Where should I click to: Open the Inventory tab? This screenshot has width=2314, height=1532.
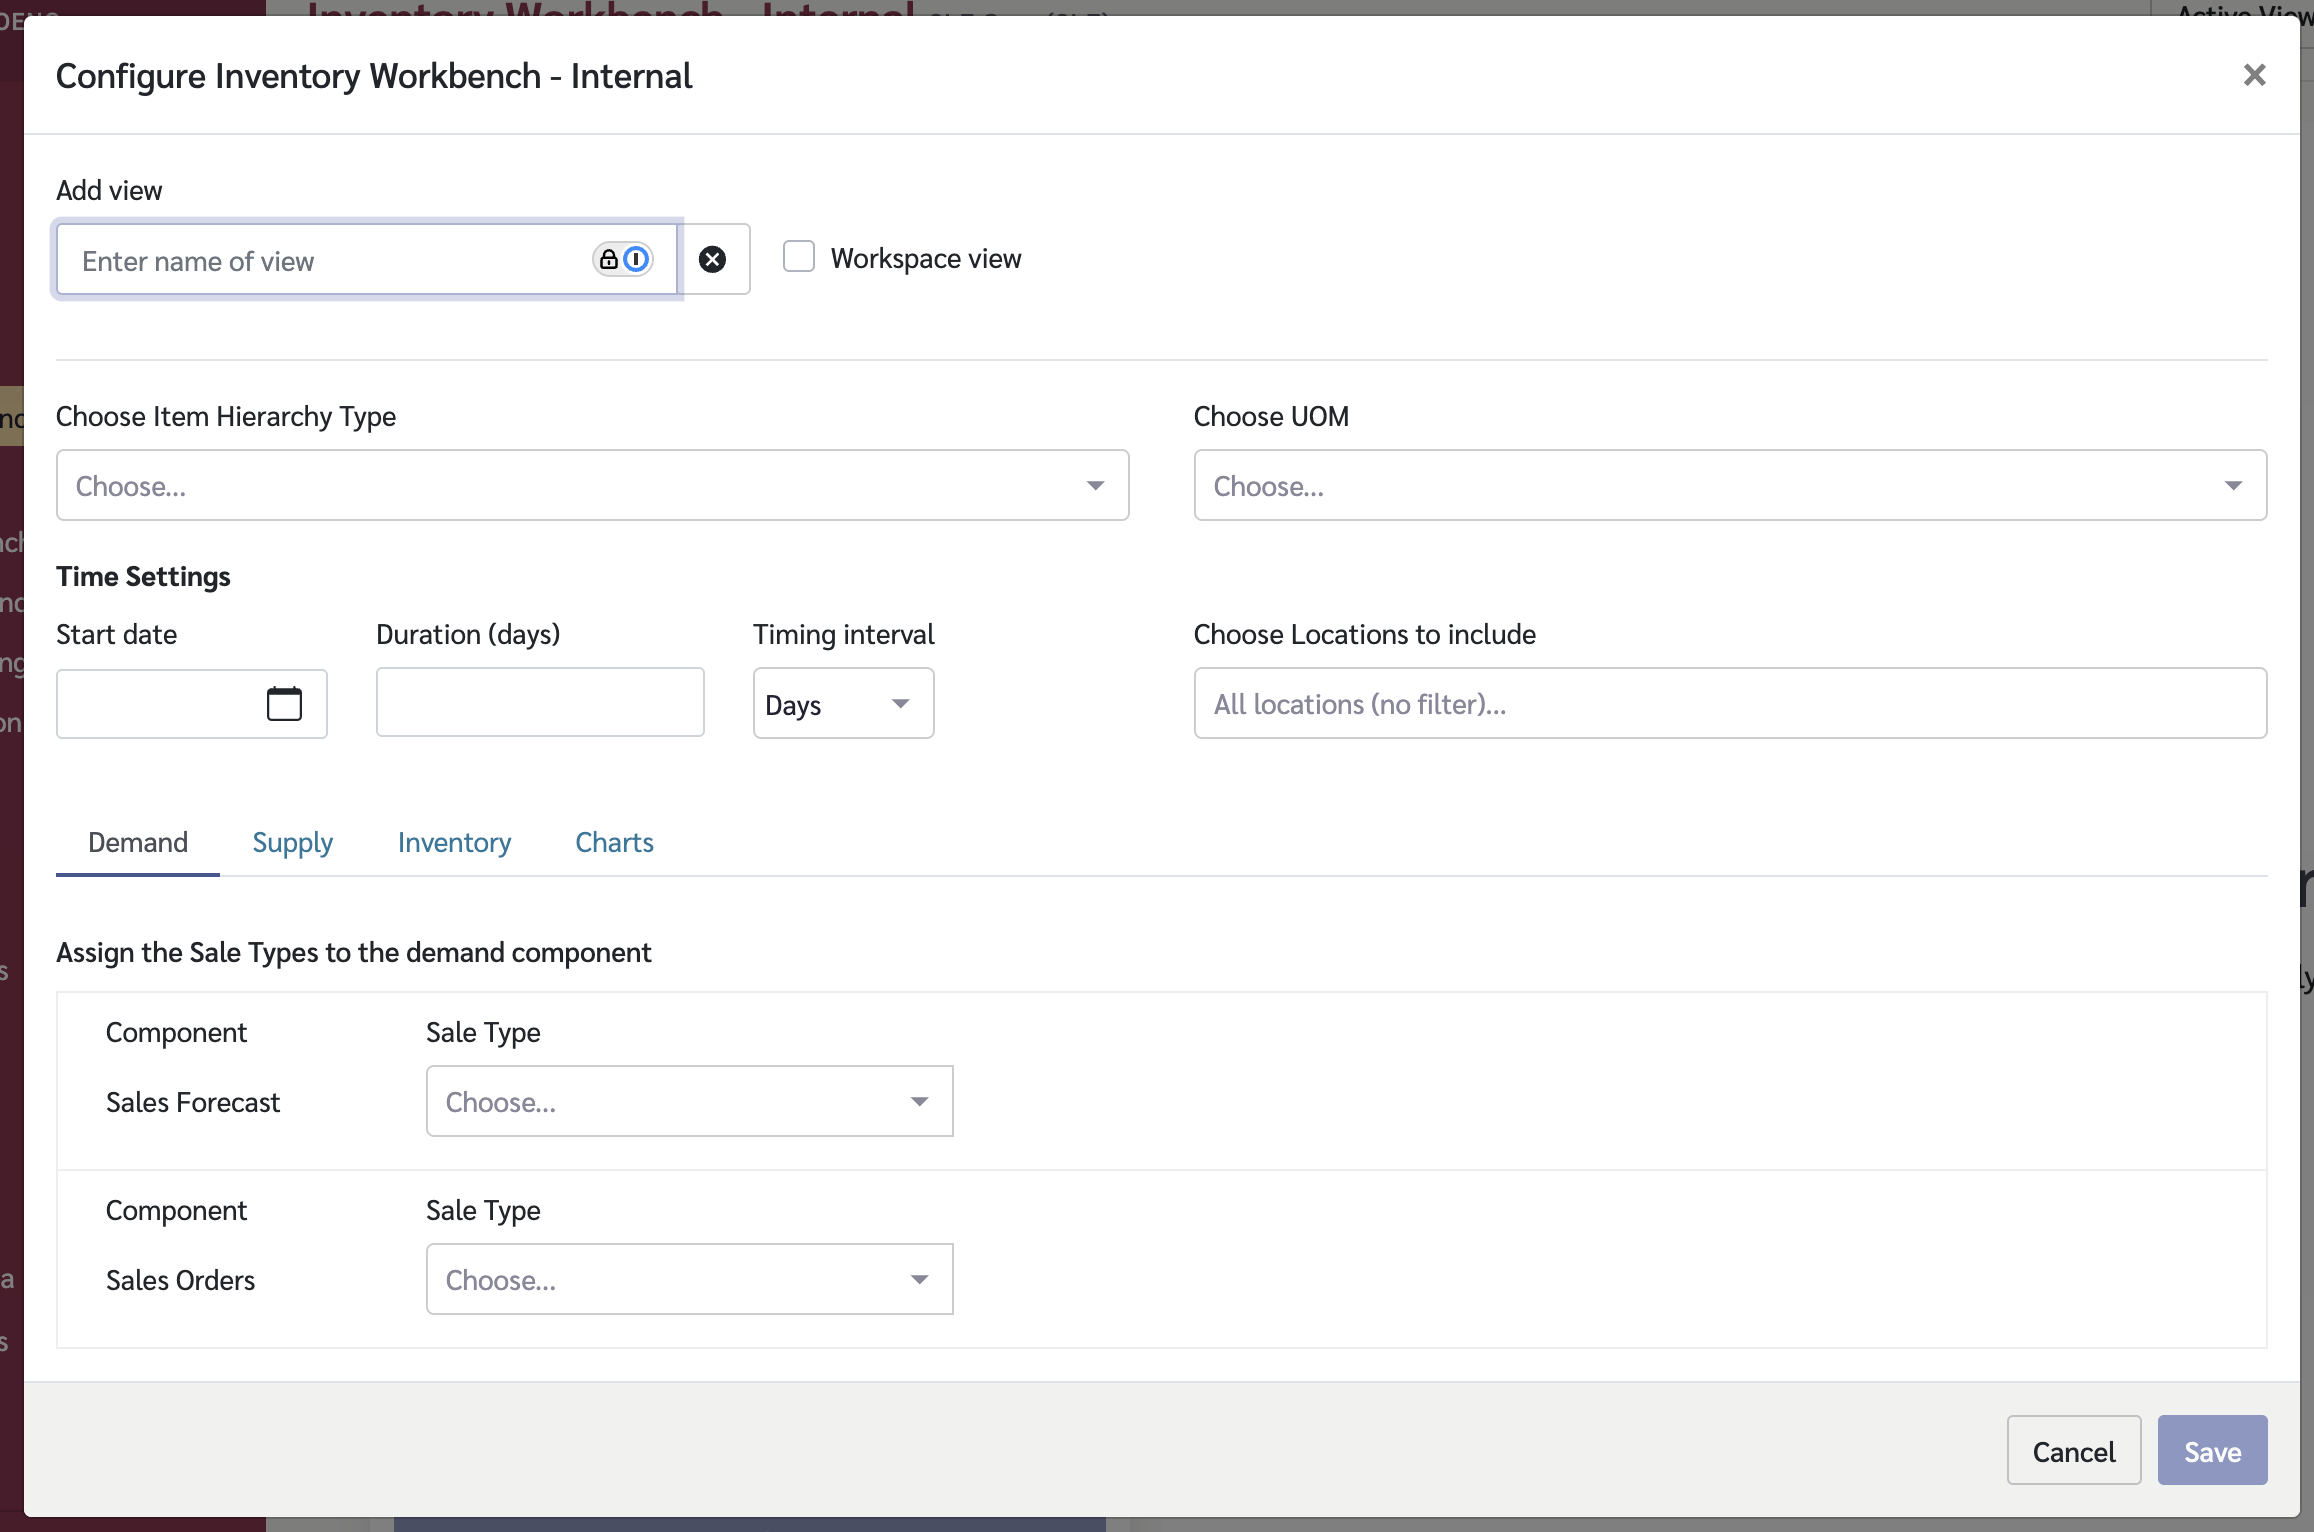tap(454, 843)
